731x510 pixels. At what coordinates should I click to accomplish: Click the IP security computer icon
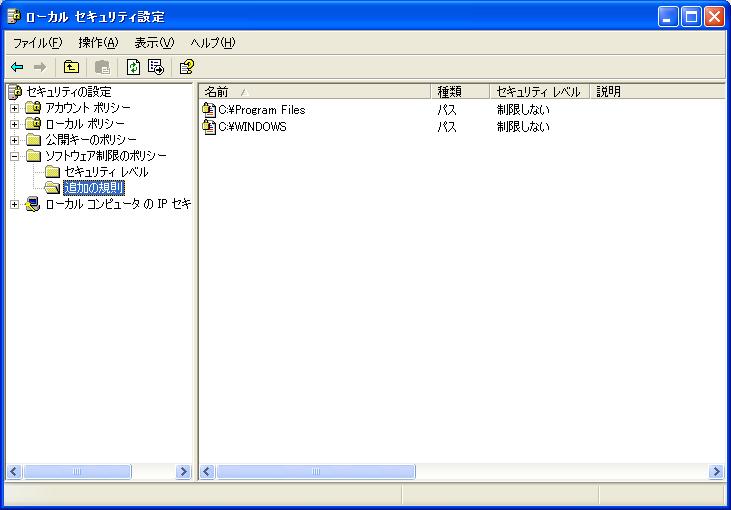coord(33,204)
